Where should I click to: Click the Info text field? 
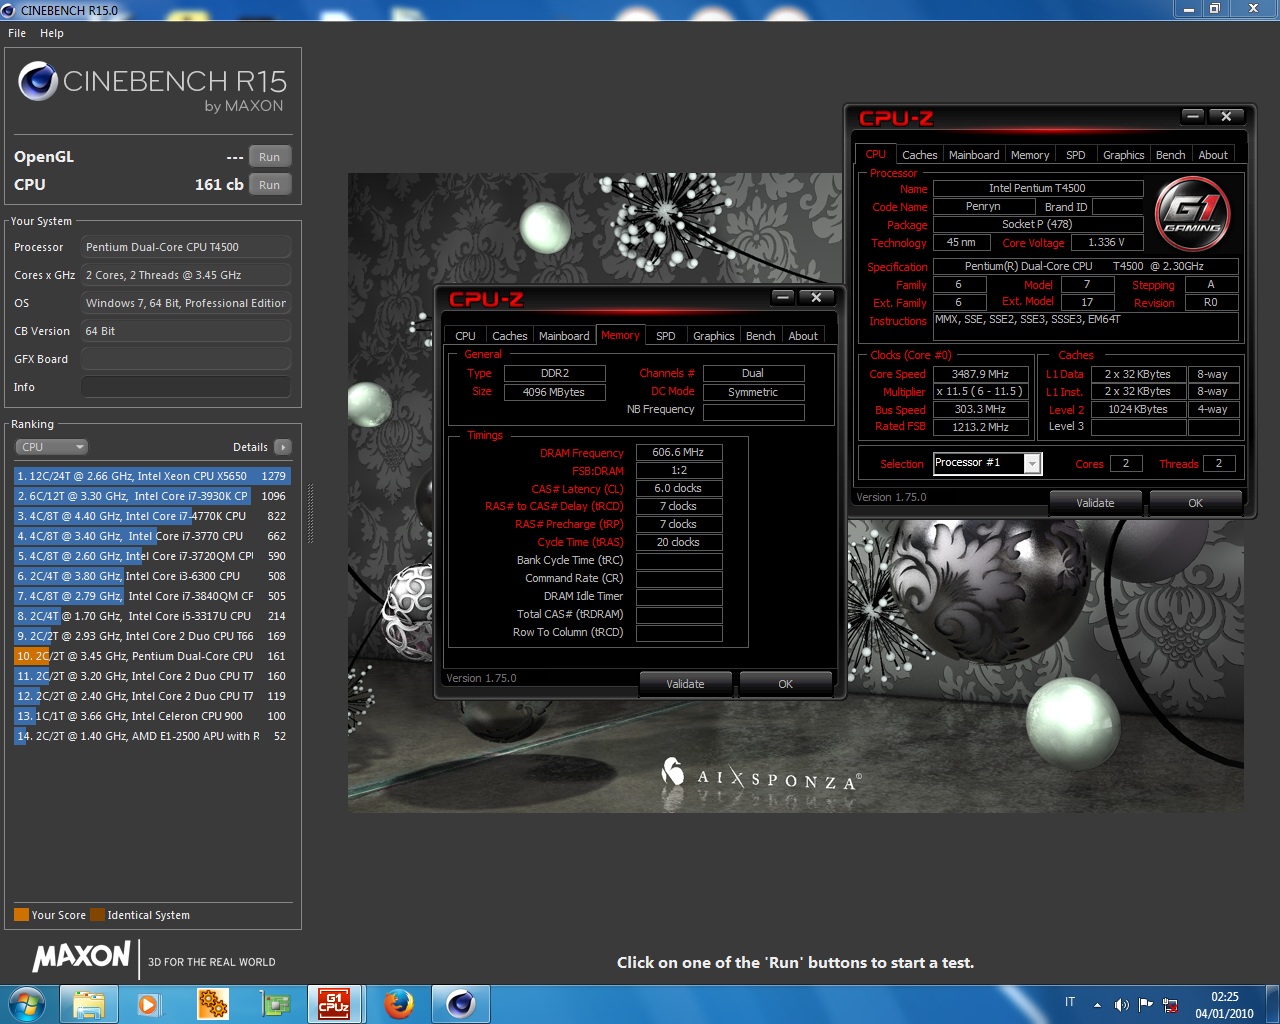click(186, 387)
